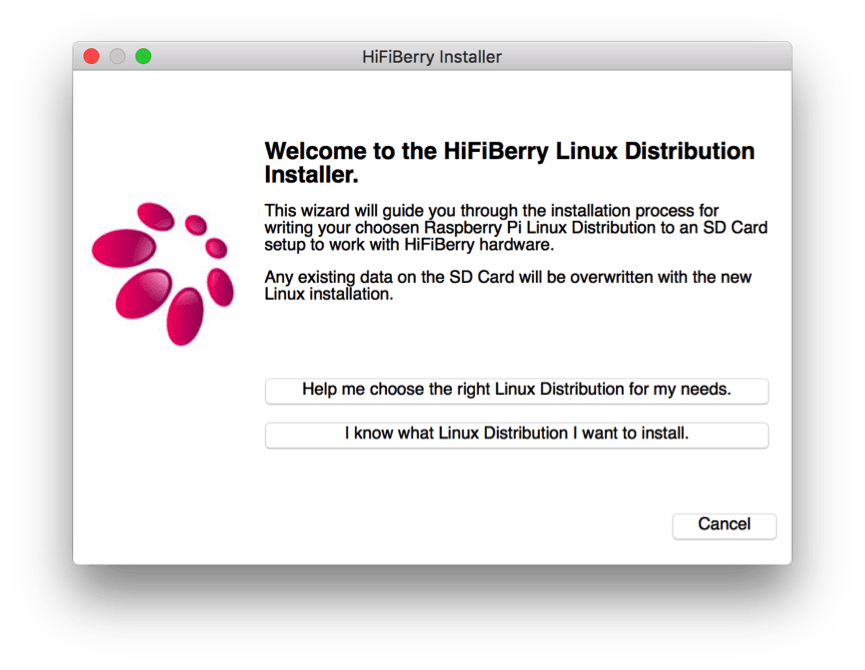Cancel the HiFiBerry installer
Viewport: 865px width, 670px height.
[x=724, y=525]
